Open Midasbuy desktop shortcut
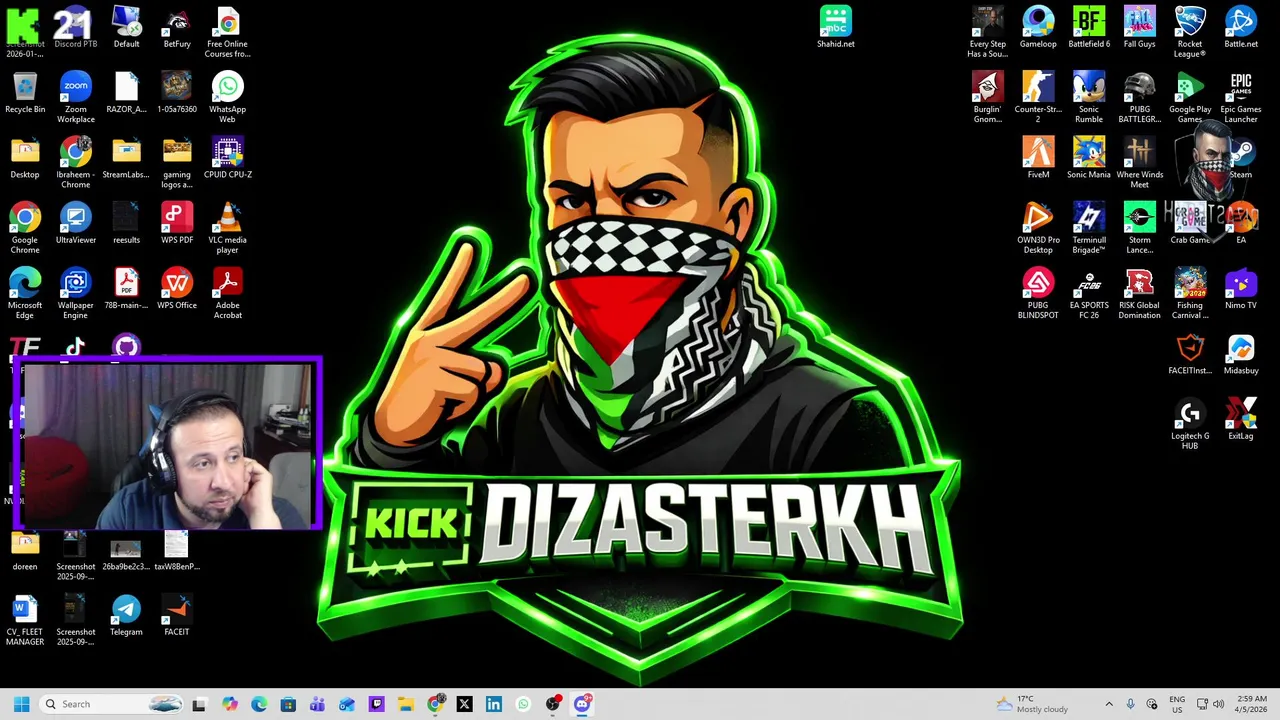 click(1241, 354)
